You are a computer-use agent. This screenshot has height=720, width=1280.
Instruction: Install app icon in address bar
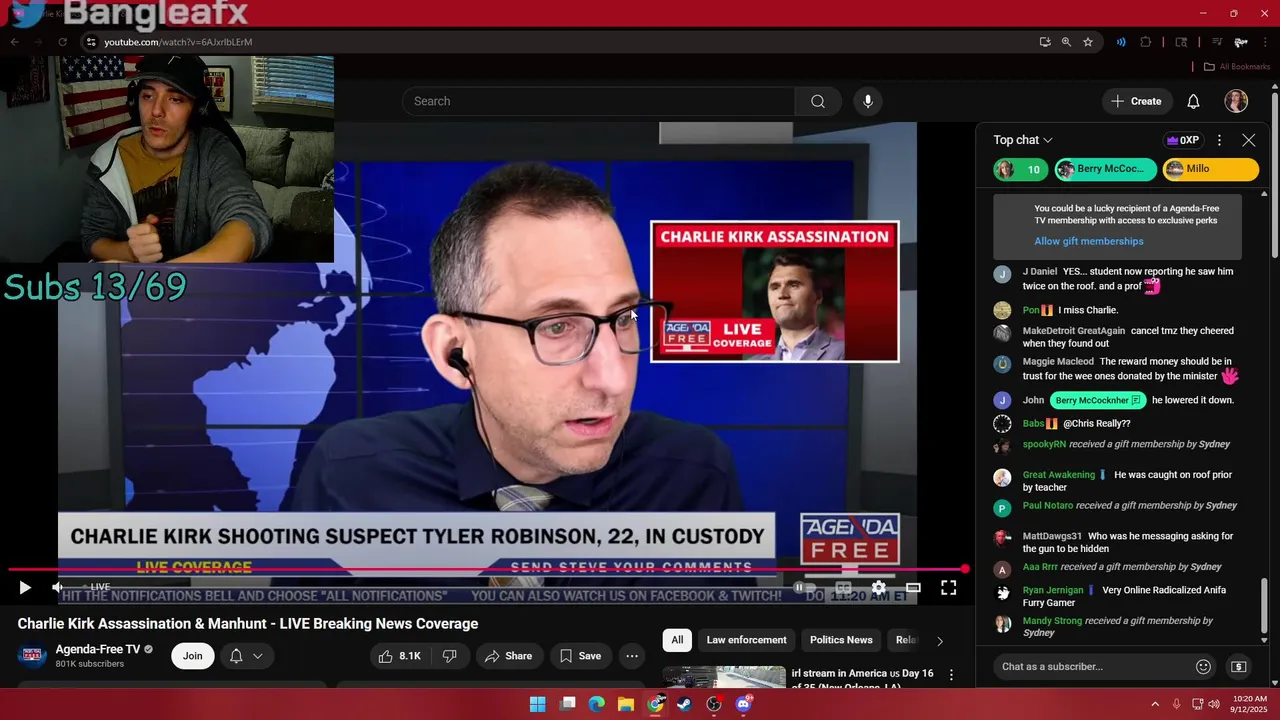click(1045, 42)
